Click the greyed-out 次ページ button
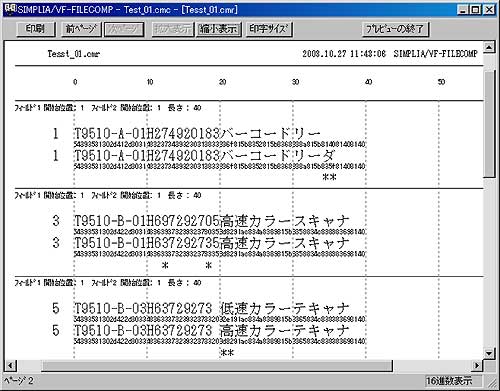The image size is (500, 391). click(x=124, y=29)
